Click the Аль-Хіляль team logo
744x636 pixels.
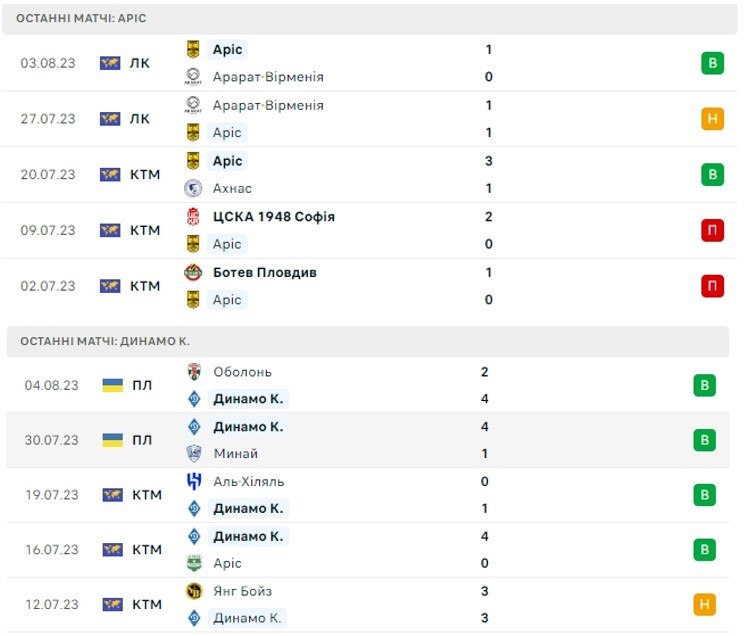[x=194, y=481]
